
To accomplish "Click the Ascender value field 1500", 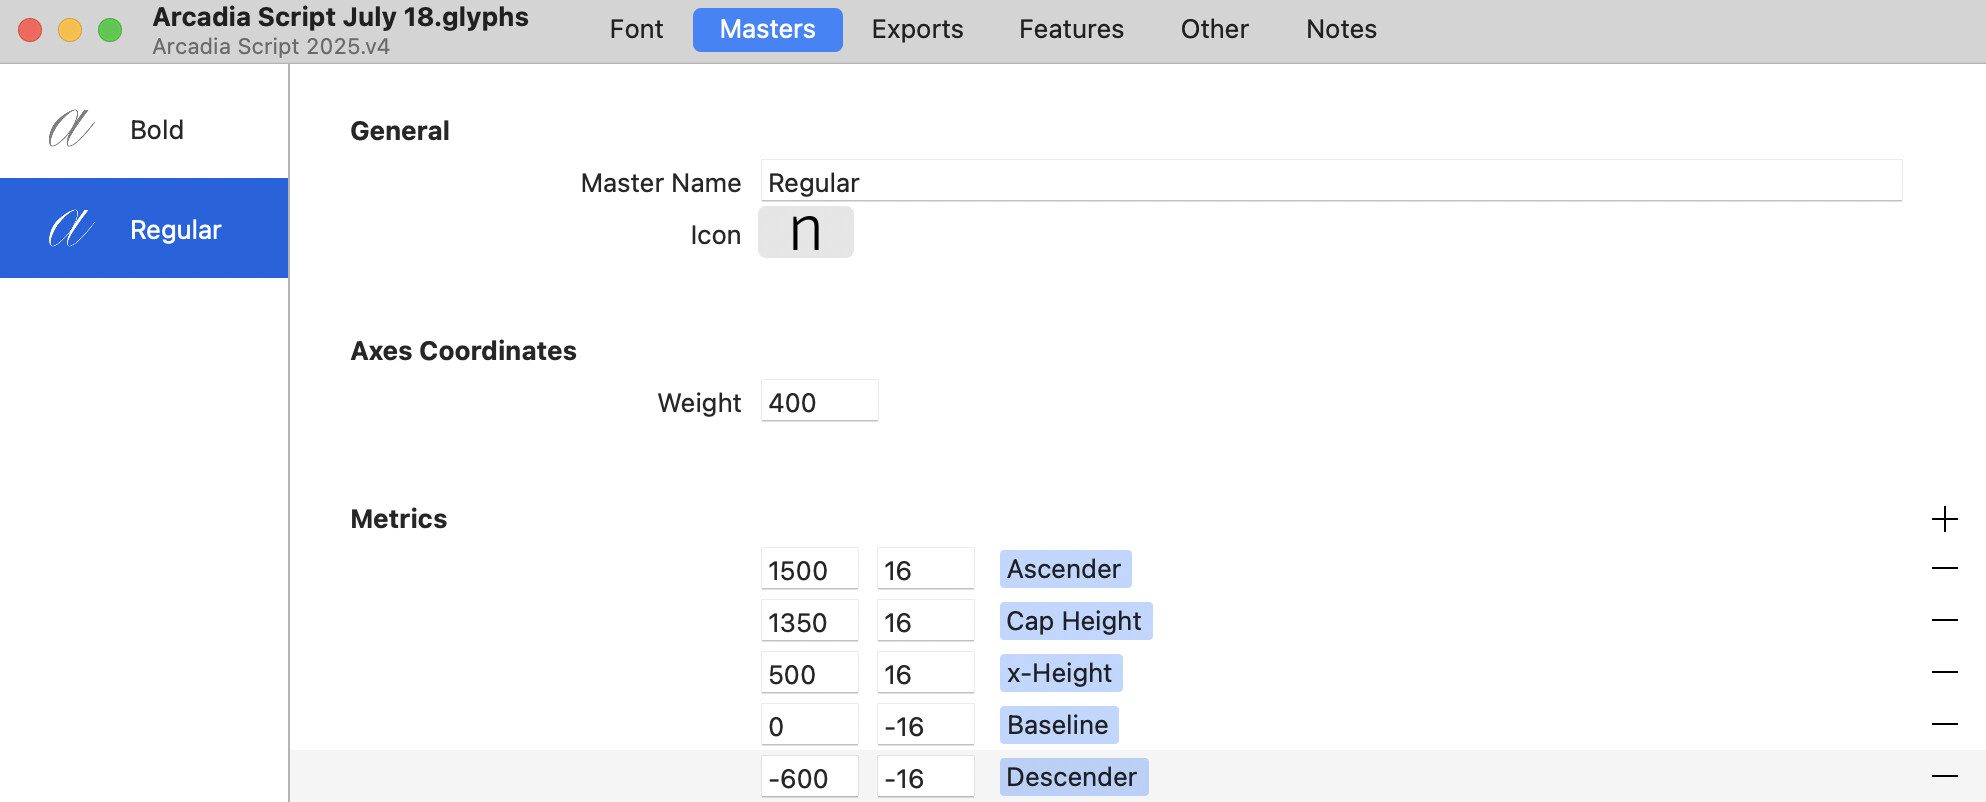I will coord(809,570).
